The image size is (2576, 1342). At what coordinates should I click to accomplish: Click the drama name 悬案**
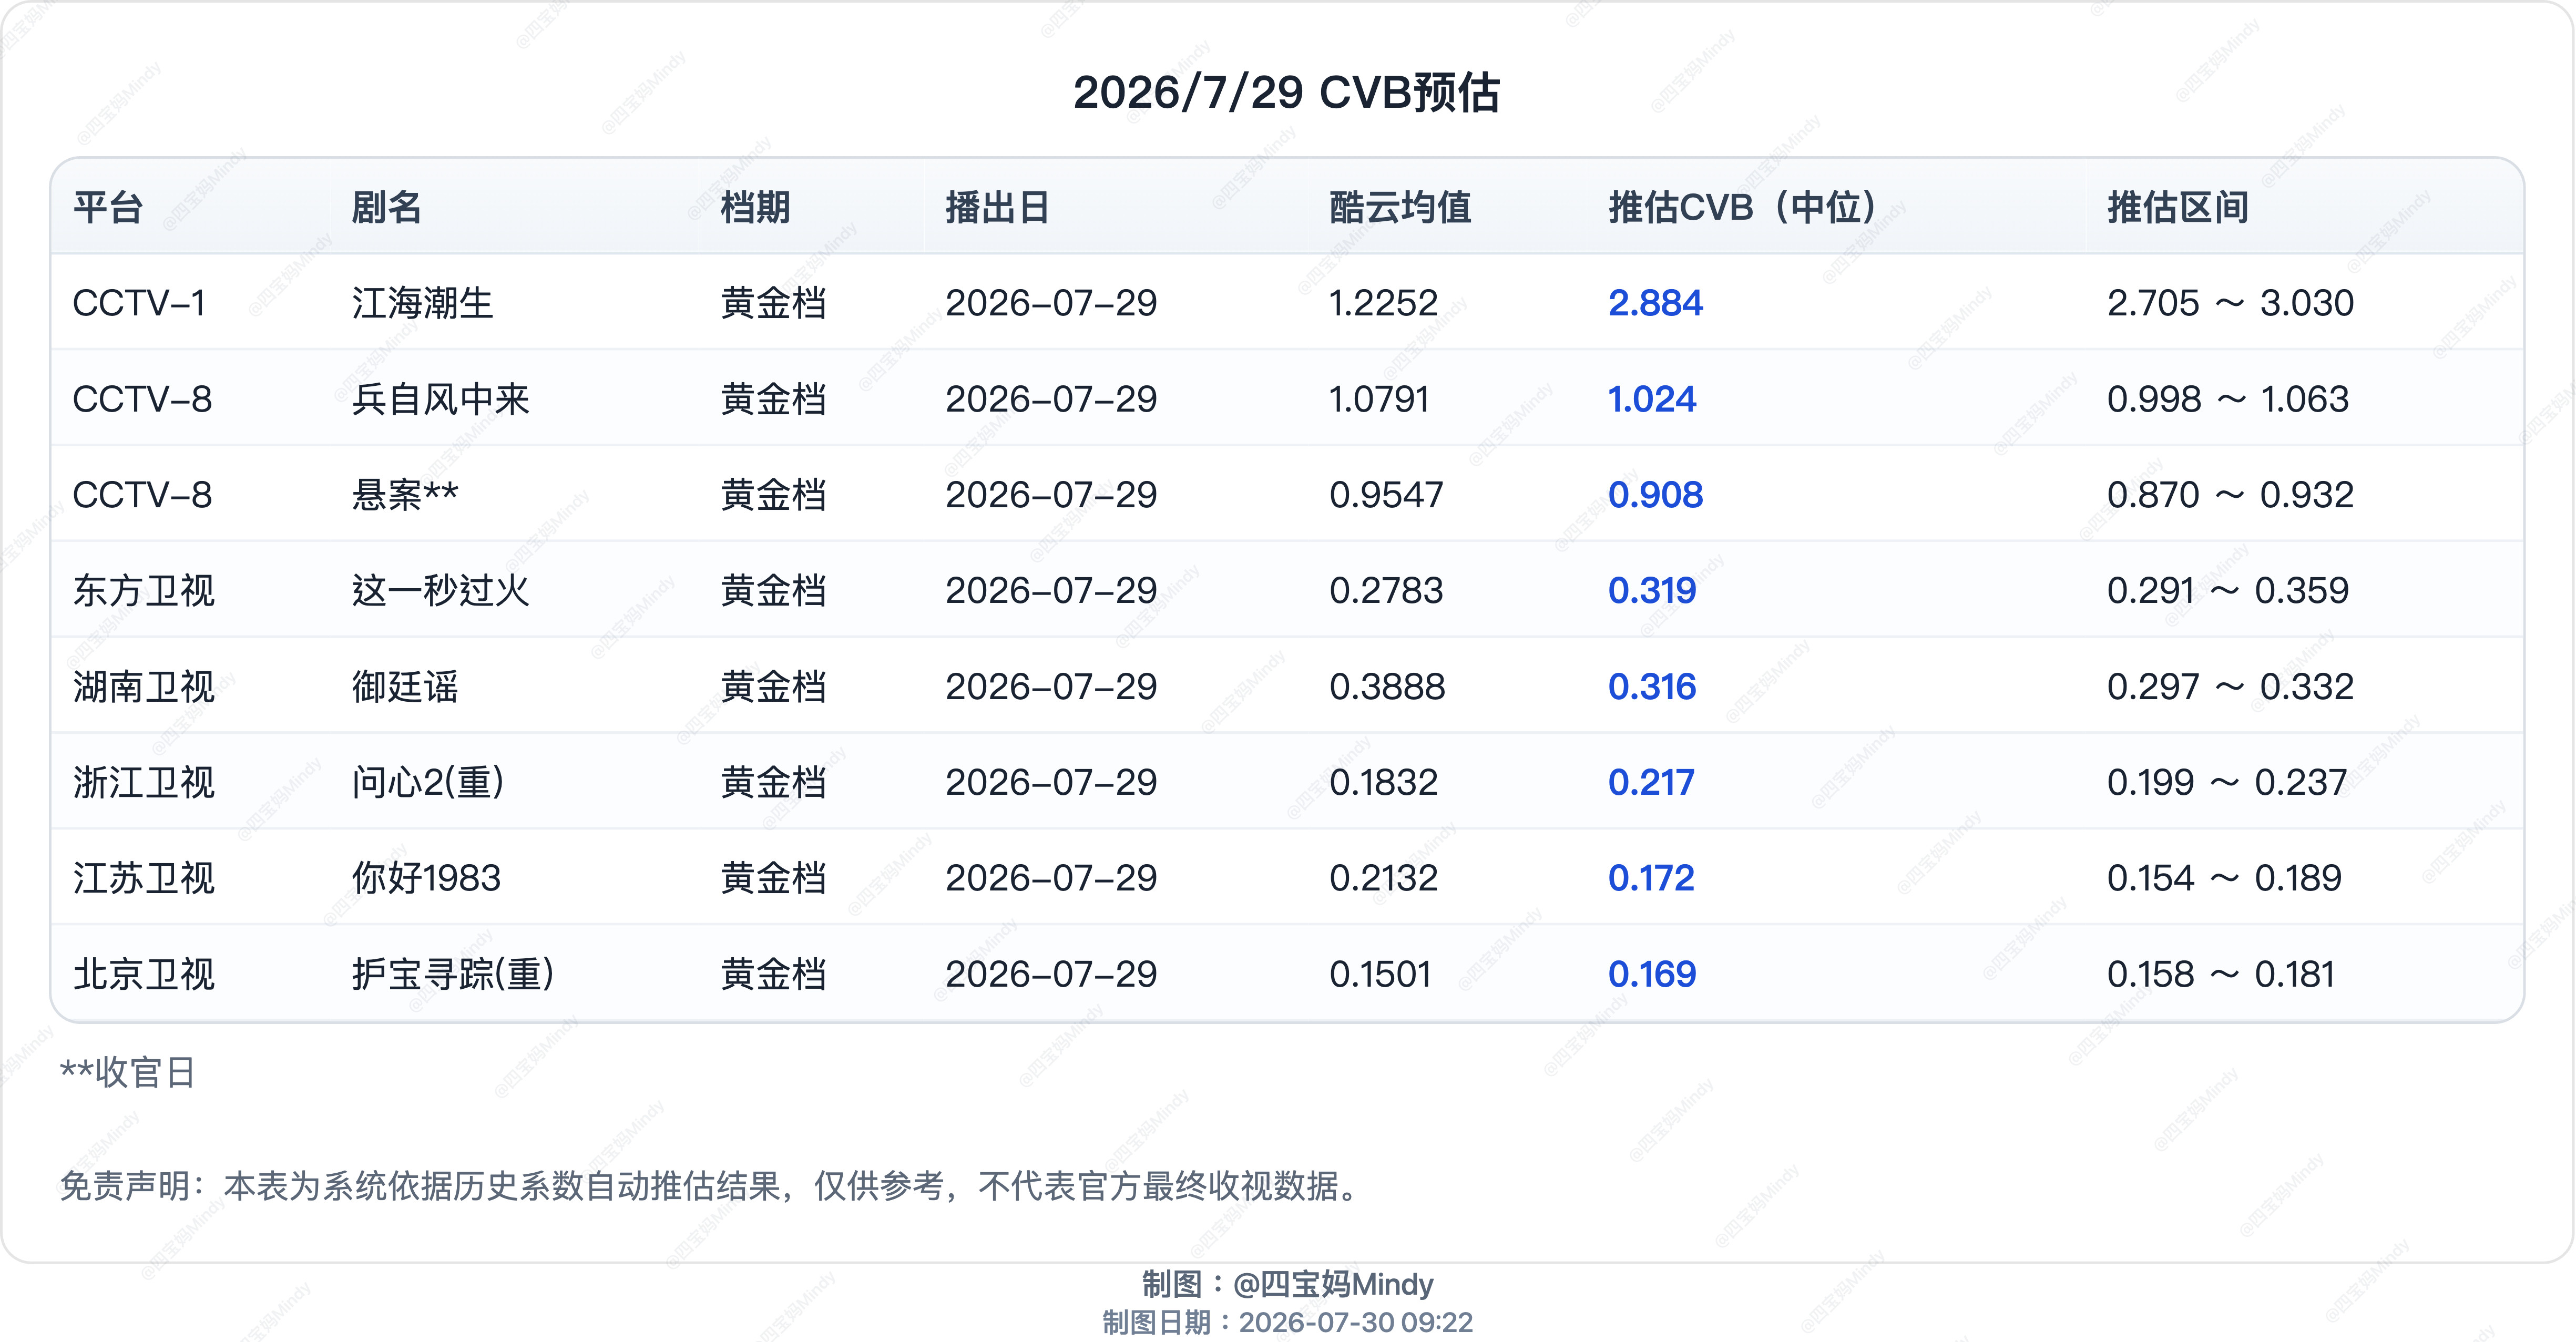click(x=405, y=495)
